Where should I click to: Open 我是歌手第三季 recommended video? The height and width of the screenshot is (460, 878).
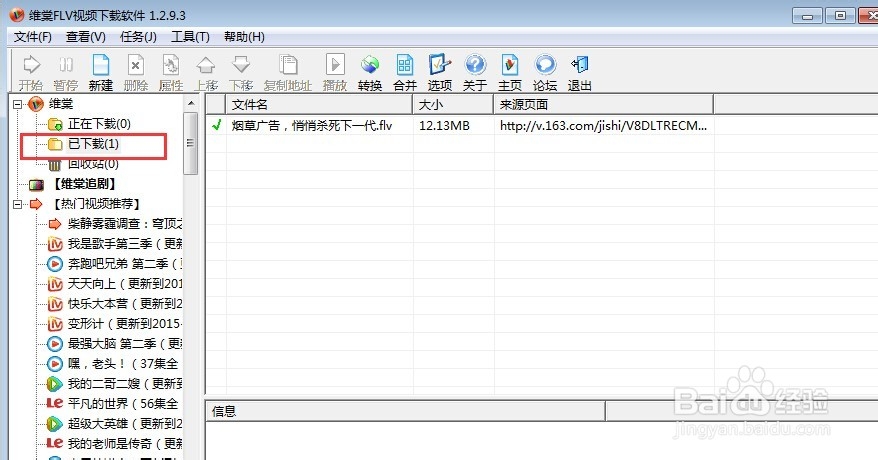125,244
